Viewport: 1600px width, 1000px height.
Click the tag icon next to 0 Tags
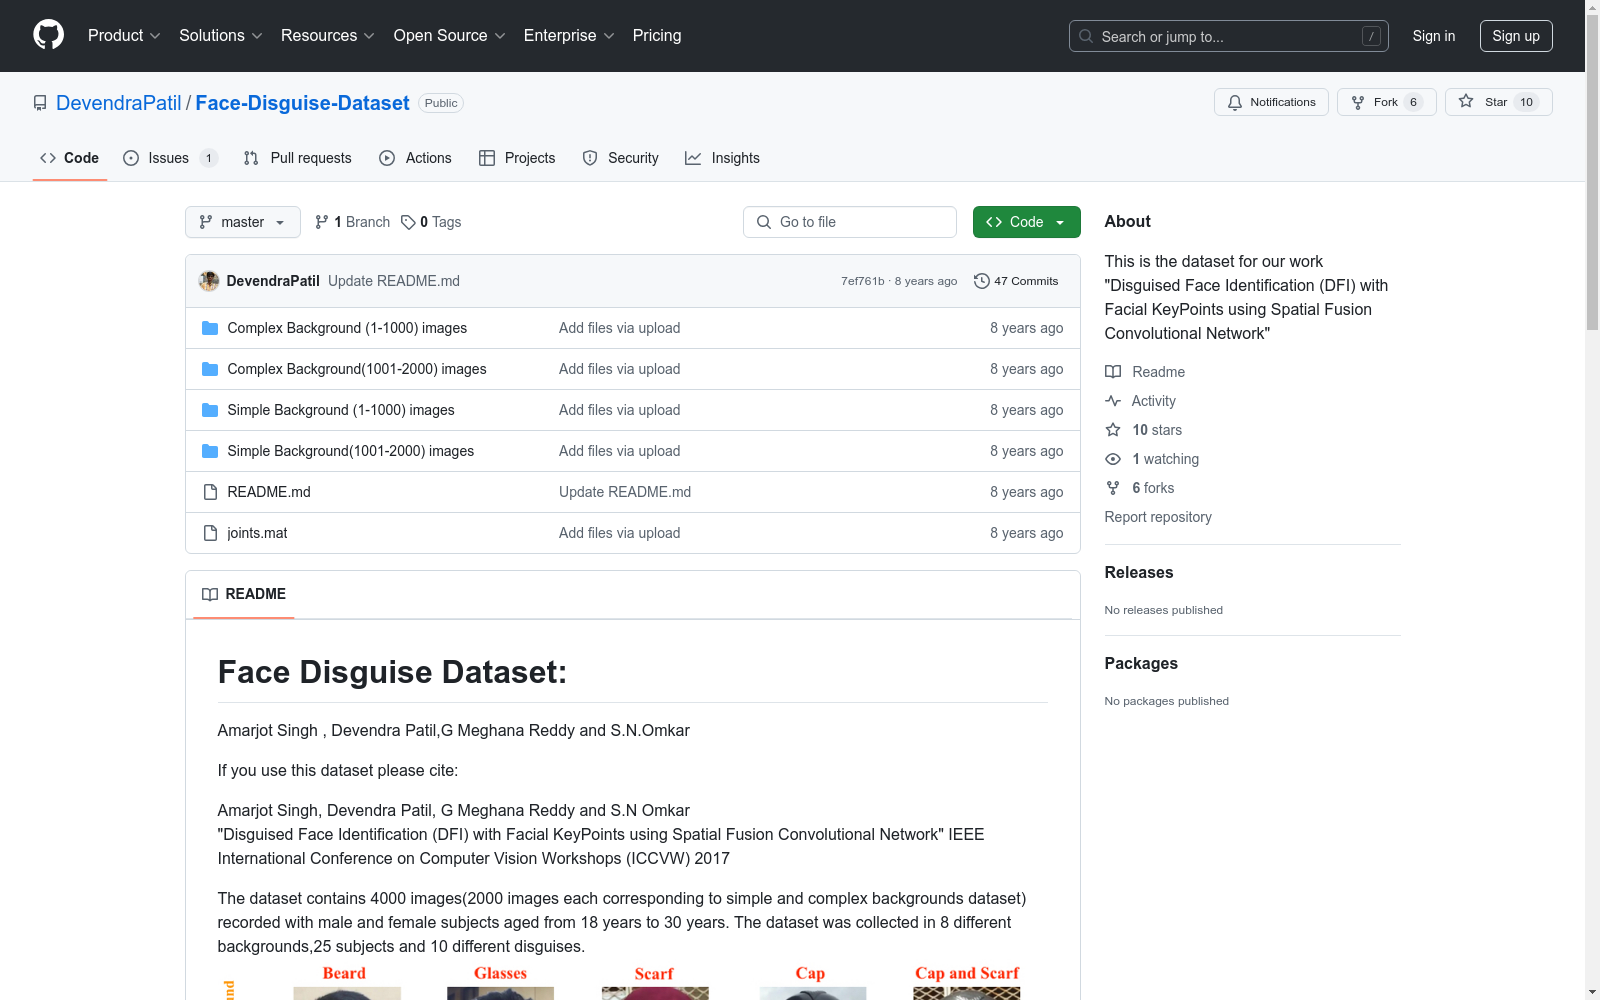408,222
